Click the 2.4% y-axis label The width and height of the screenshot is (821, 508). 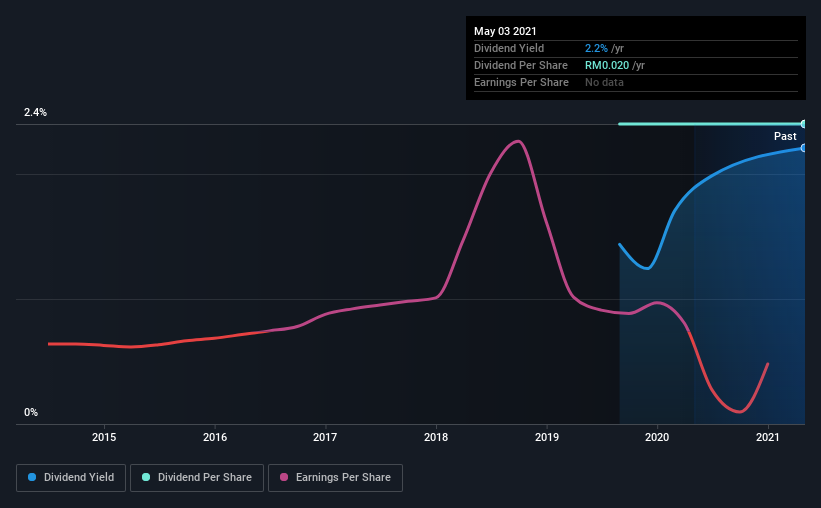(x=36, y=113)
